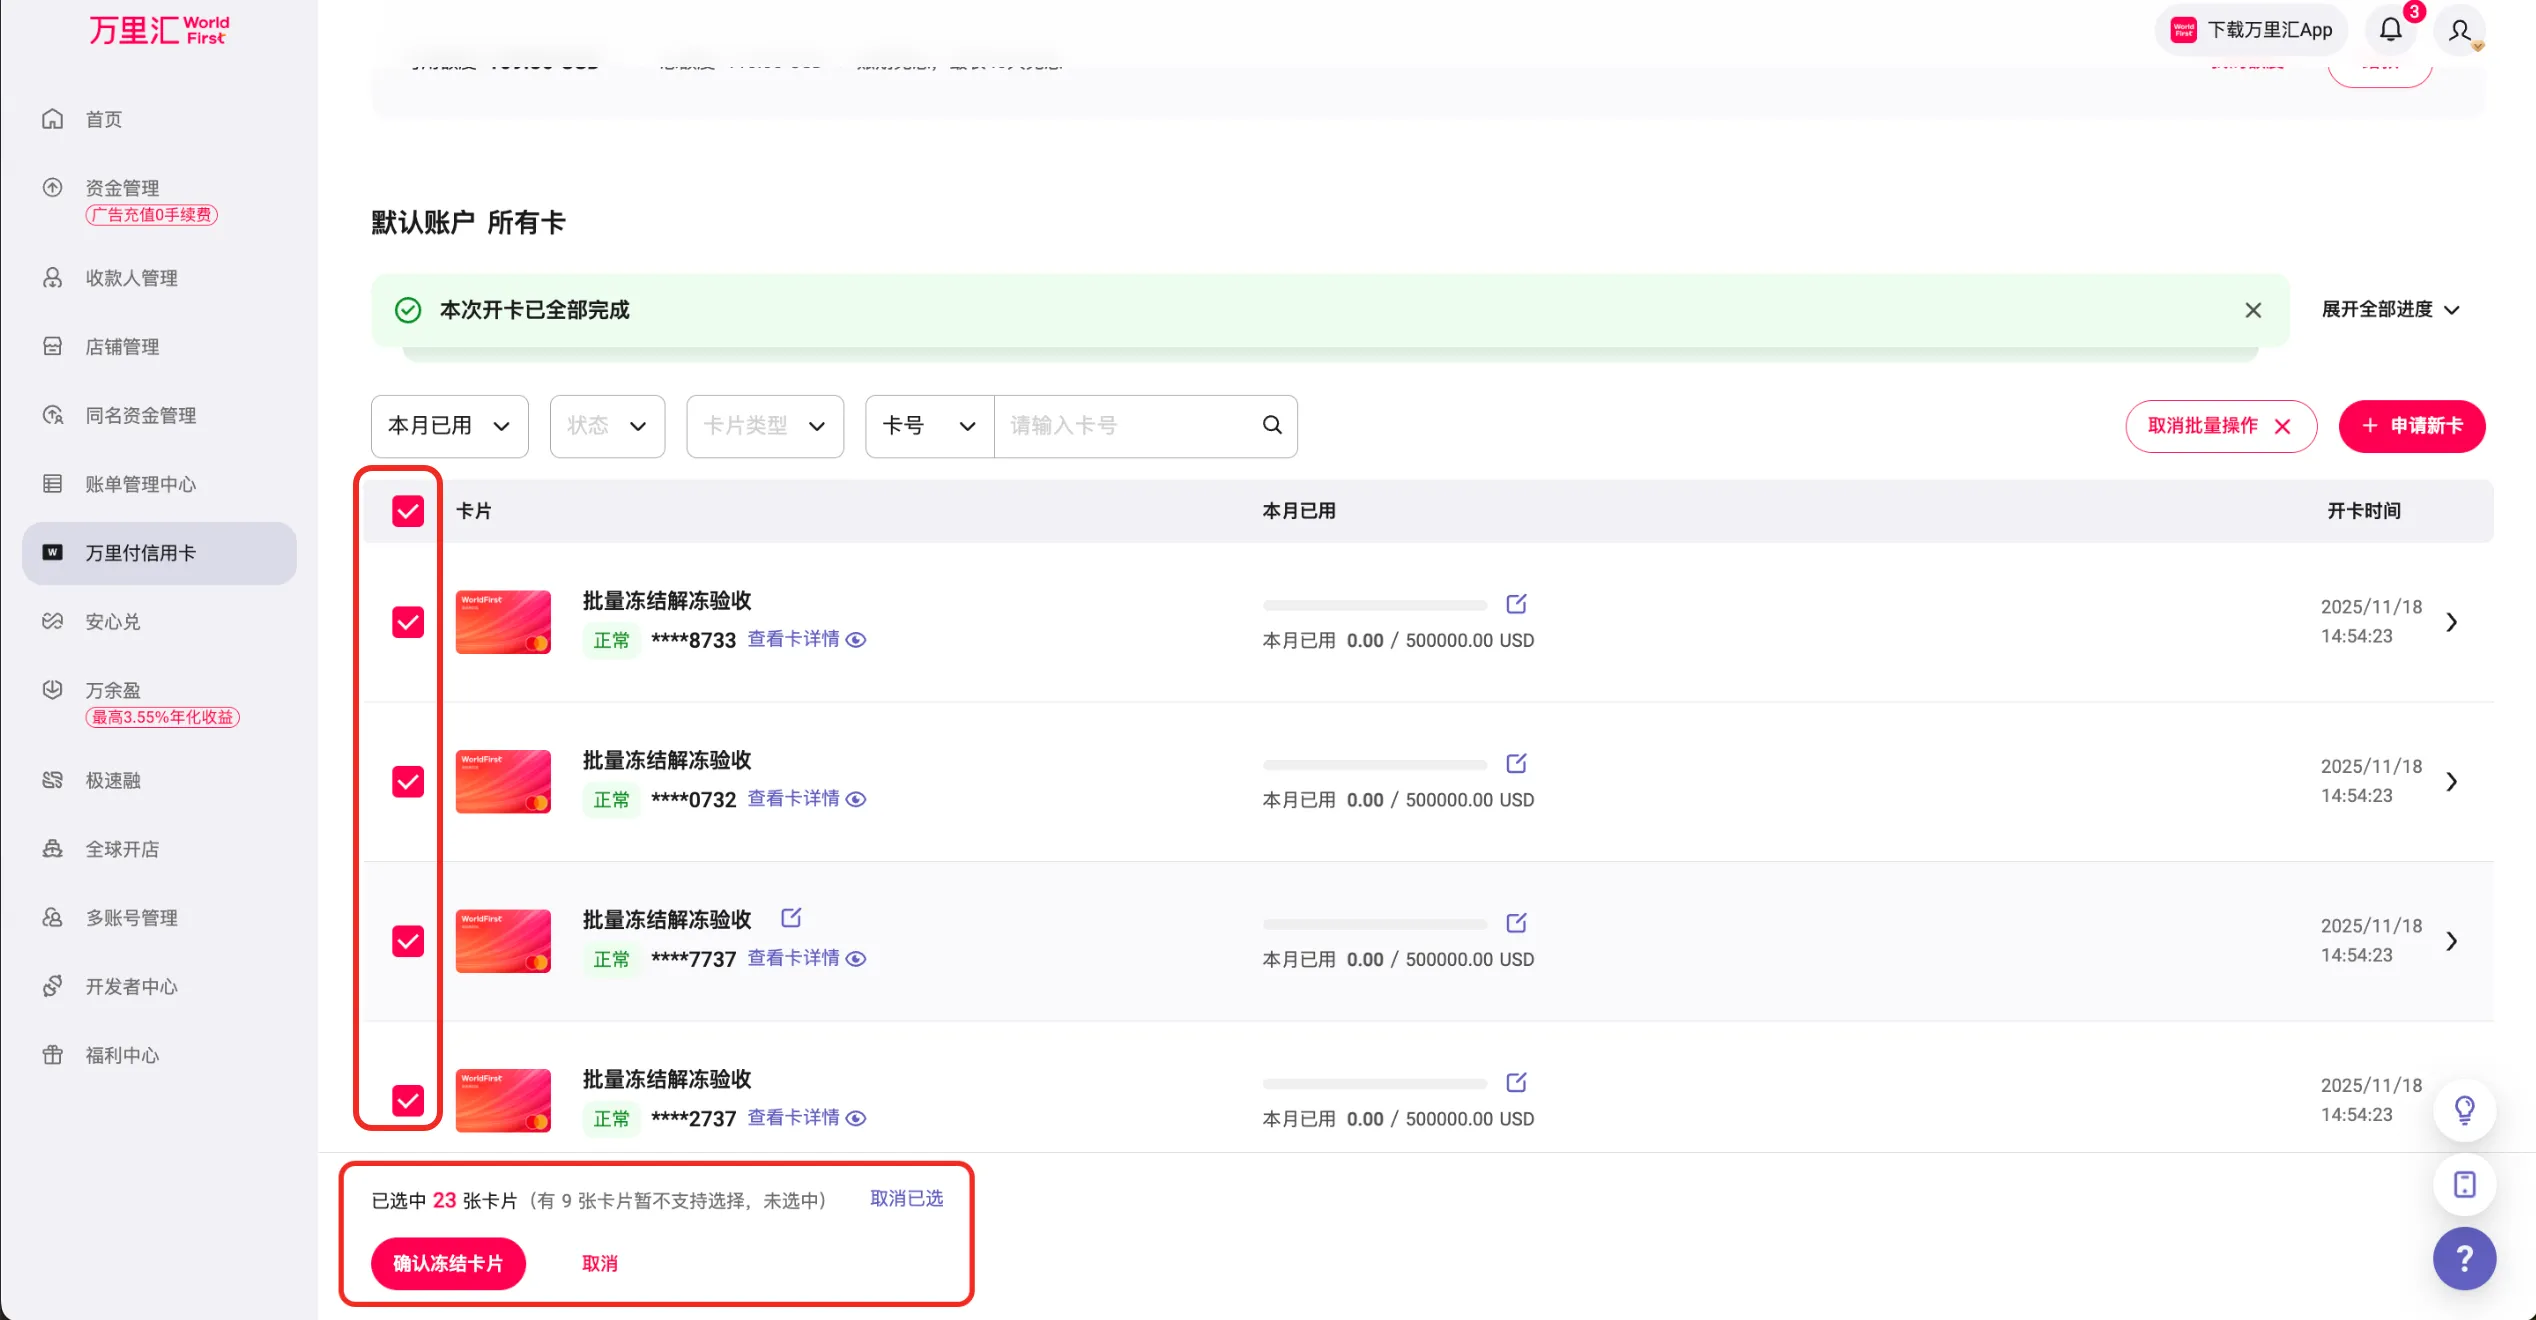The height and width of the screenshot is (1320, 2536).
Task: Open the 本月已用 filter dropdown
Action: pos(449,426)
